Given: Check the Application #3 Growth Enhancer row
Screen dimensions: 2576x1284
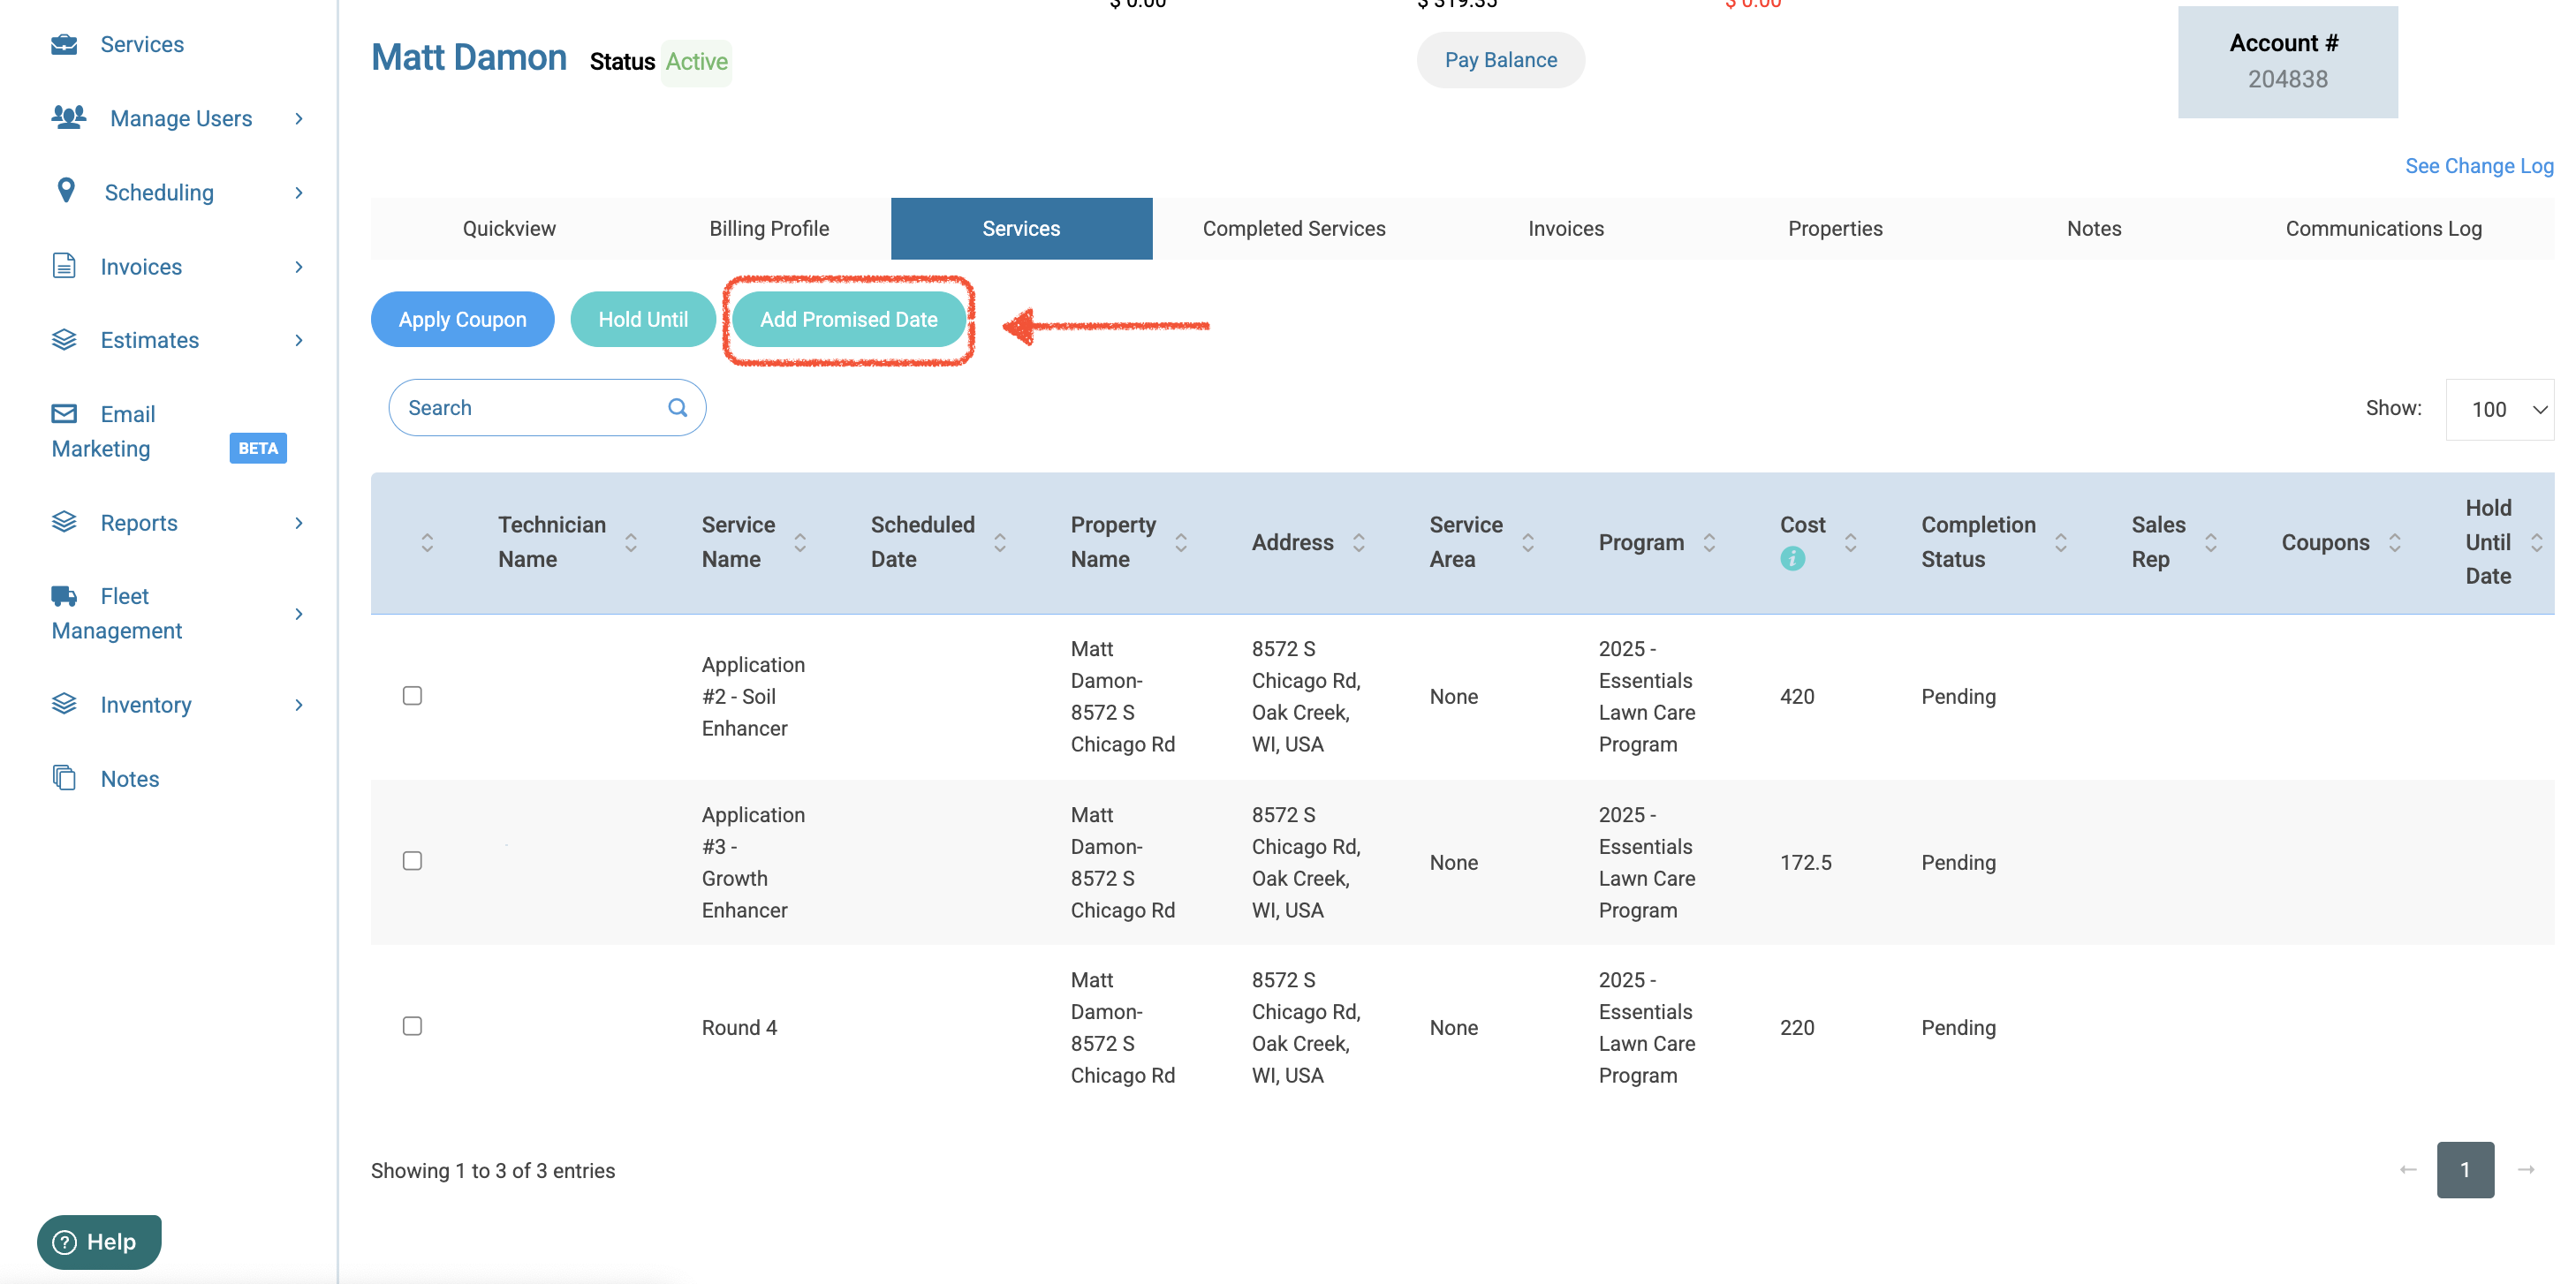Looking at the screenshot, I should point(412,861).
